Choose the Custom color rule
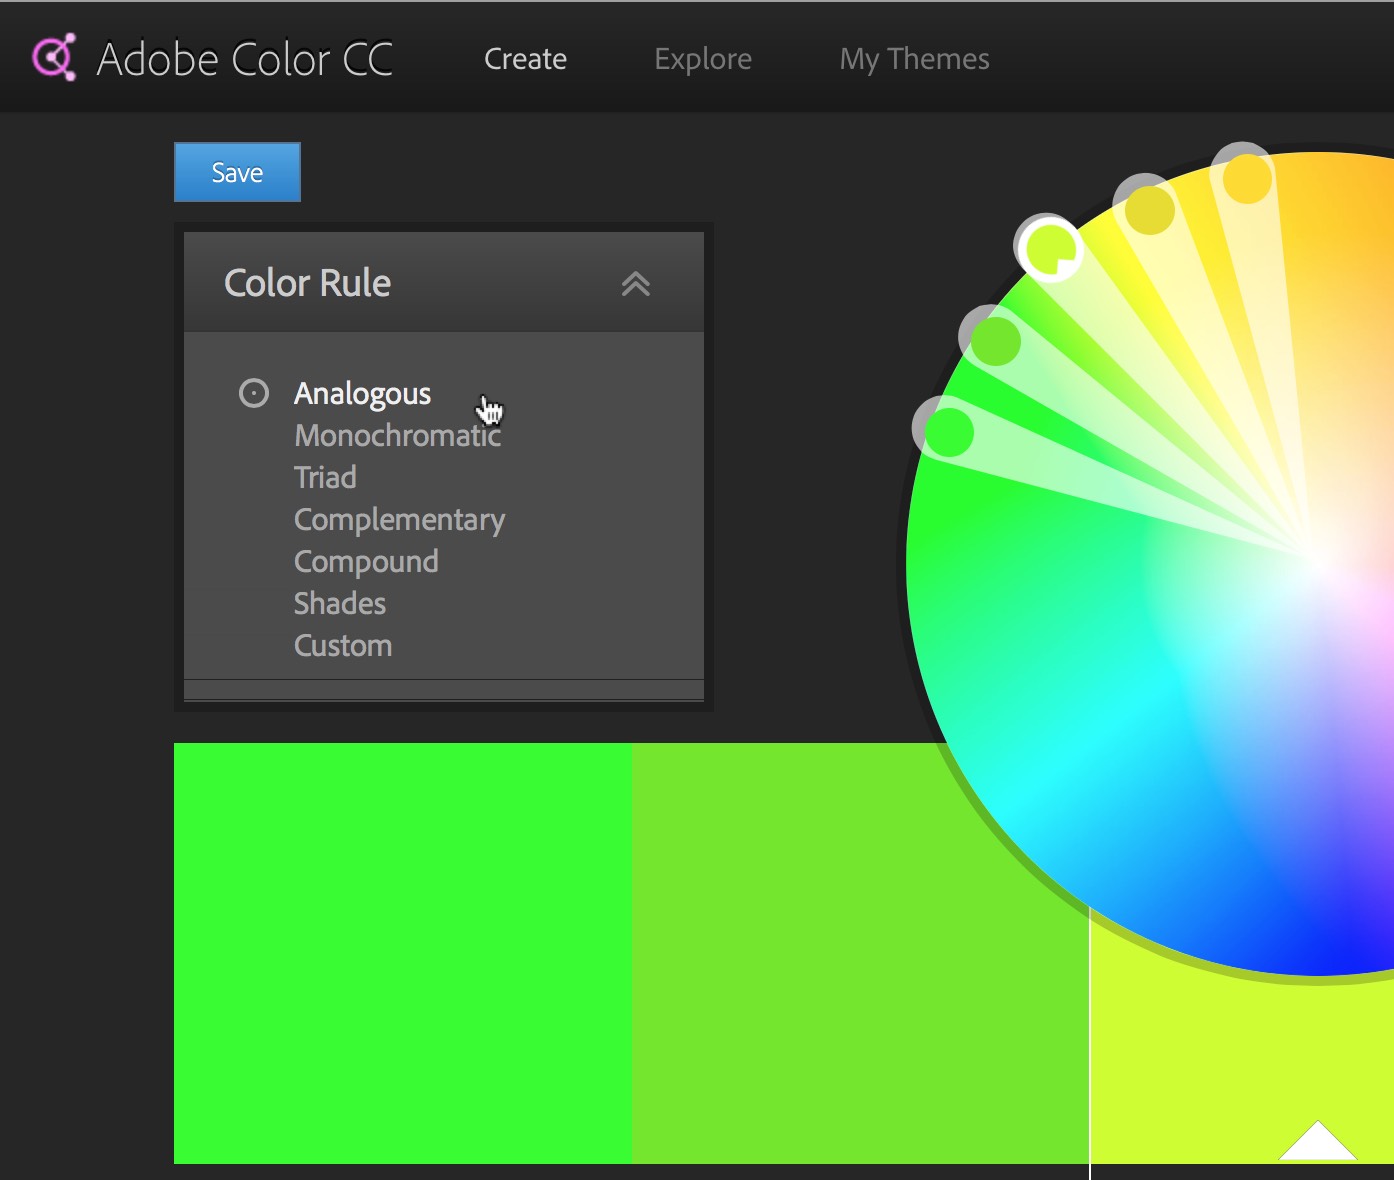Screen dimensions: 1394x1180 tap(343, 646)
